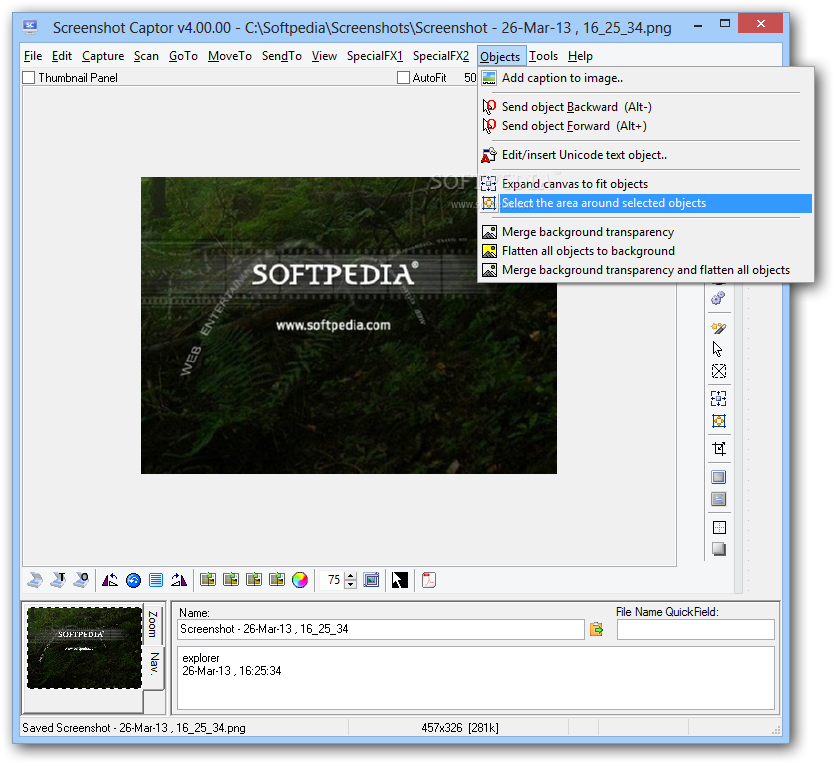
Task: Click the blue framed image icon beside 75
Action: (x=371, y=580)
